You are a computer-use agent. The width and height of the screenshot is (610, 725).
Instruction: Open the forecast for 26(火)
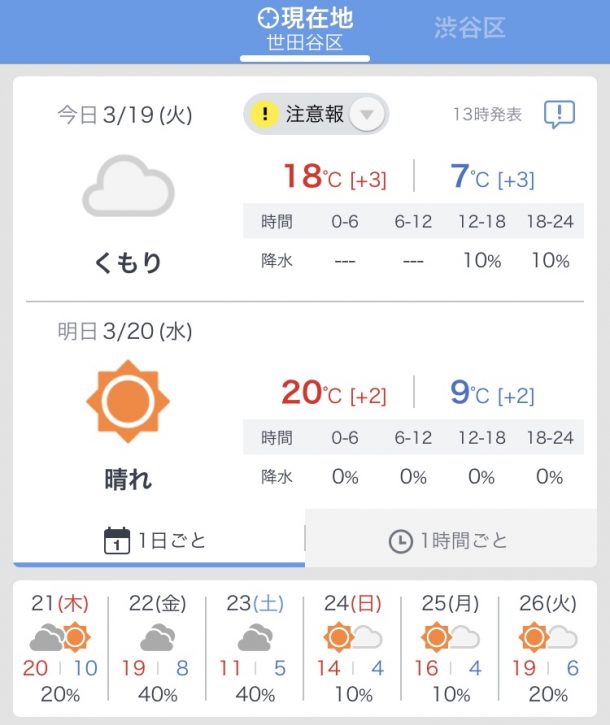[x=548, y=648]
